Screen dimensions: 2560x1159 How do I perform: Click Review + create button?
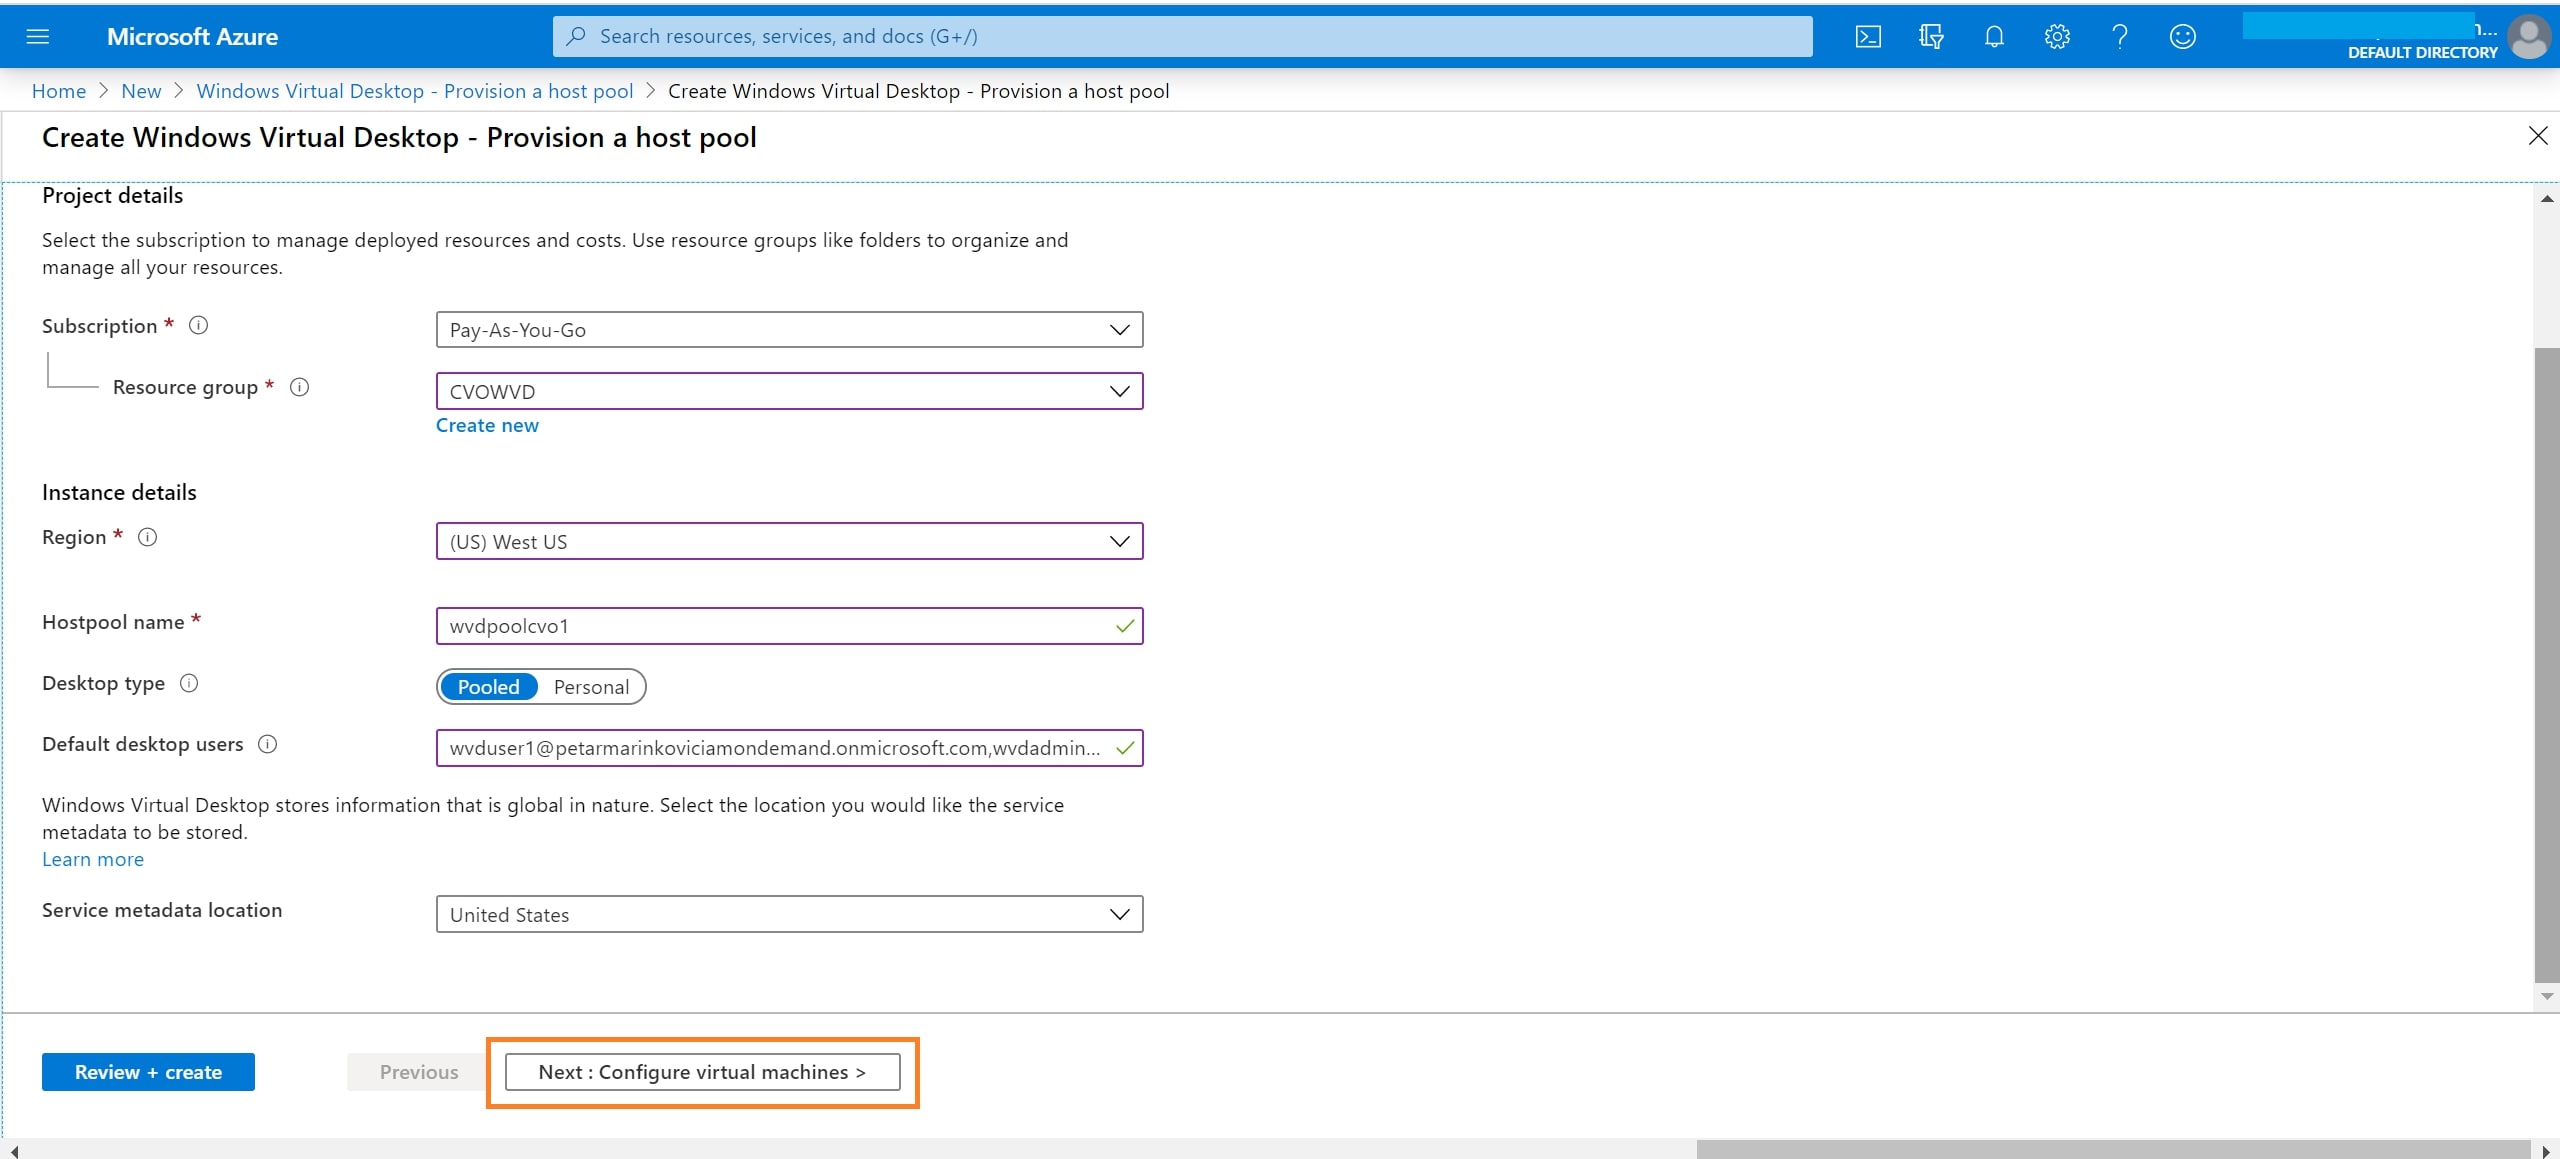tap(148, 1072)
